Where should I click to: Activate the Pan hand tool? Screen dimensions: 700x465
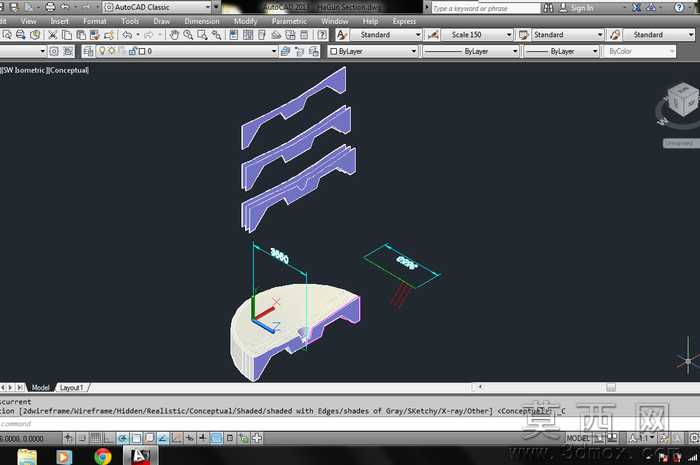tap(174, 35)
